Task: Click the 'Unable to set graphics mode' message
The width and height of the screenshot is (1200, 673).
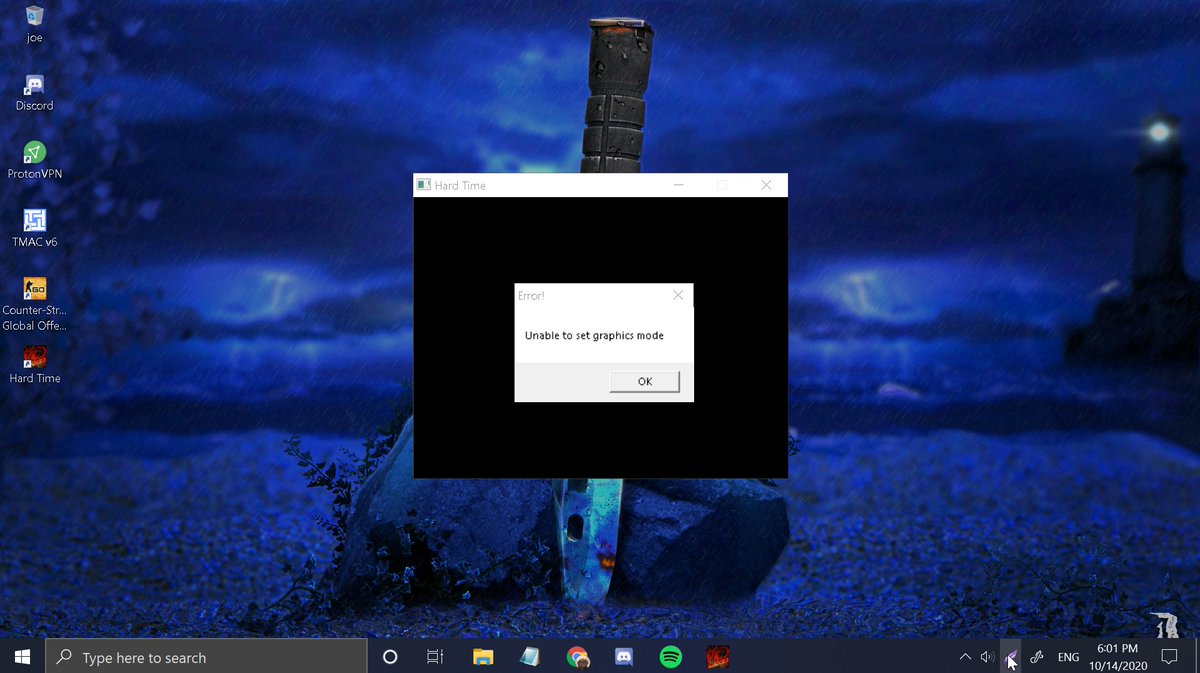Action: 594,336
